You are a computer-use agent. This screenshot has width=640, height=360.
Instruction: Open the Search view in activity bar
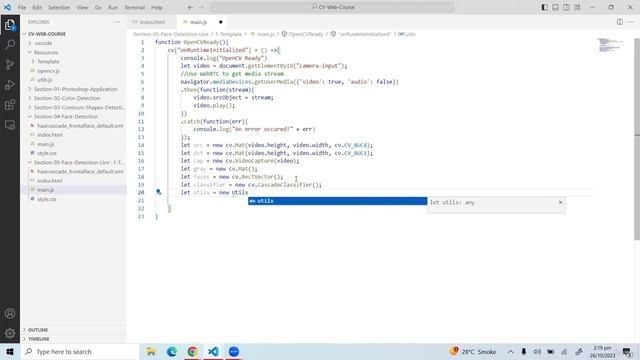(x=10, y=44)
